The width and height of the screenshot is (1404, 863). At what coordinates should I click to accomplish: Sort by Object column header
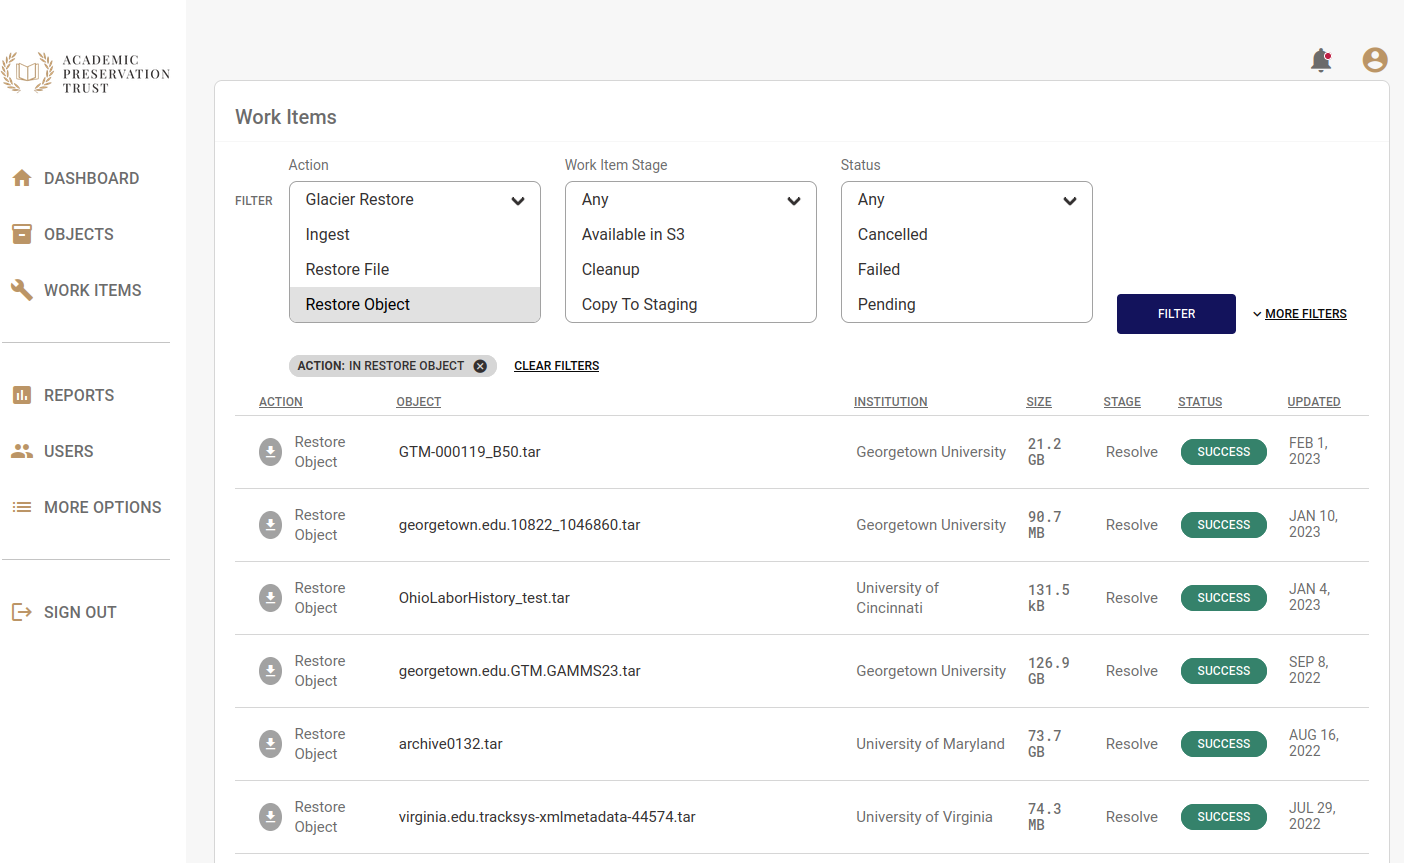(x=419, y=402)
